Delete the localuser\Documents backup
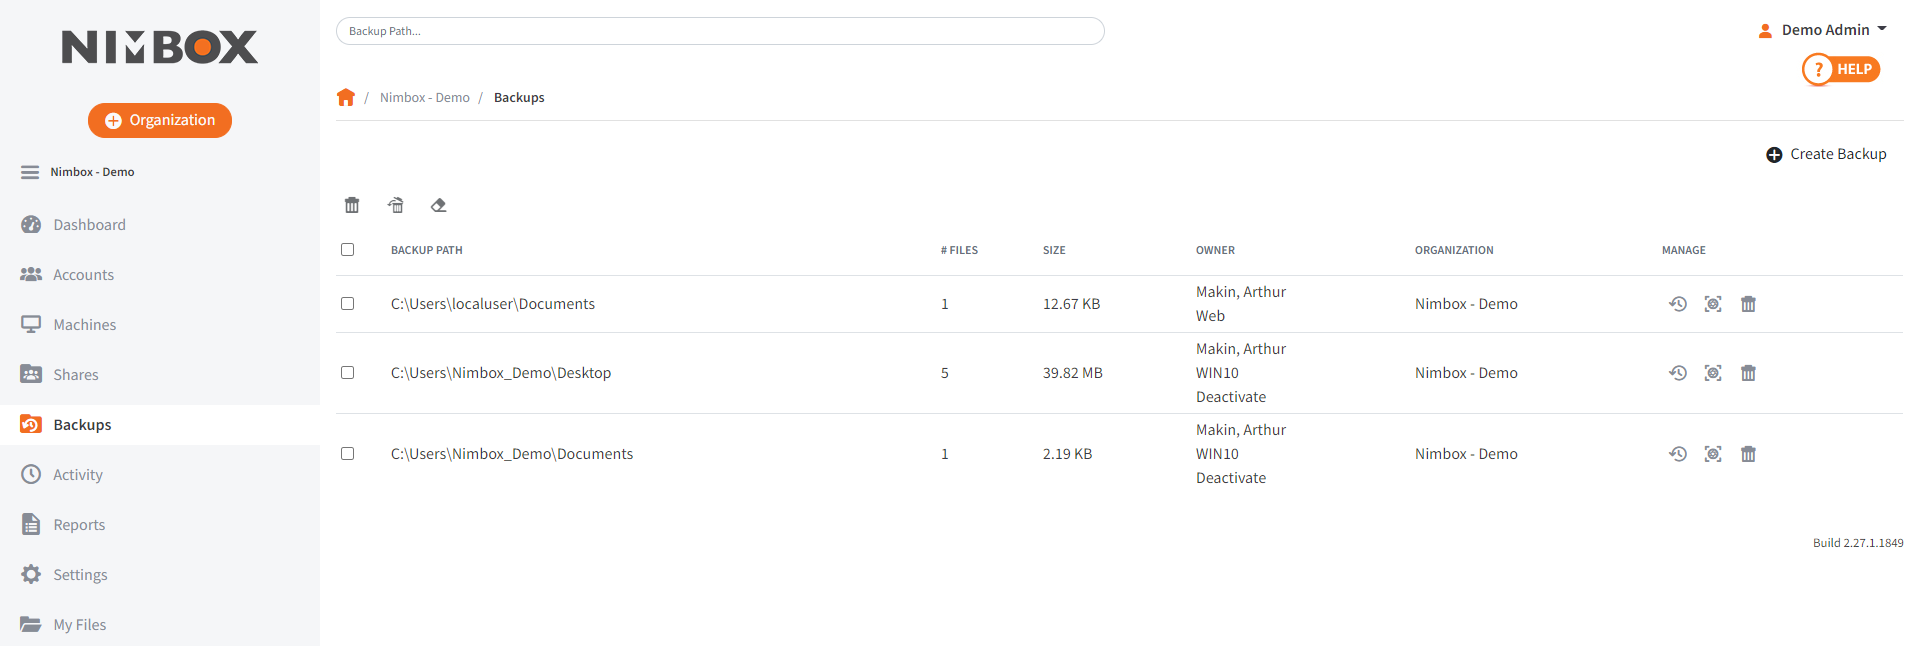1920x646 pixels. (1748, 304)
